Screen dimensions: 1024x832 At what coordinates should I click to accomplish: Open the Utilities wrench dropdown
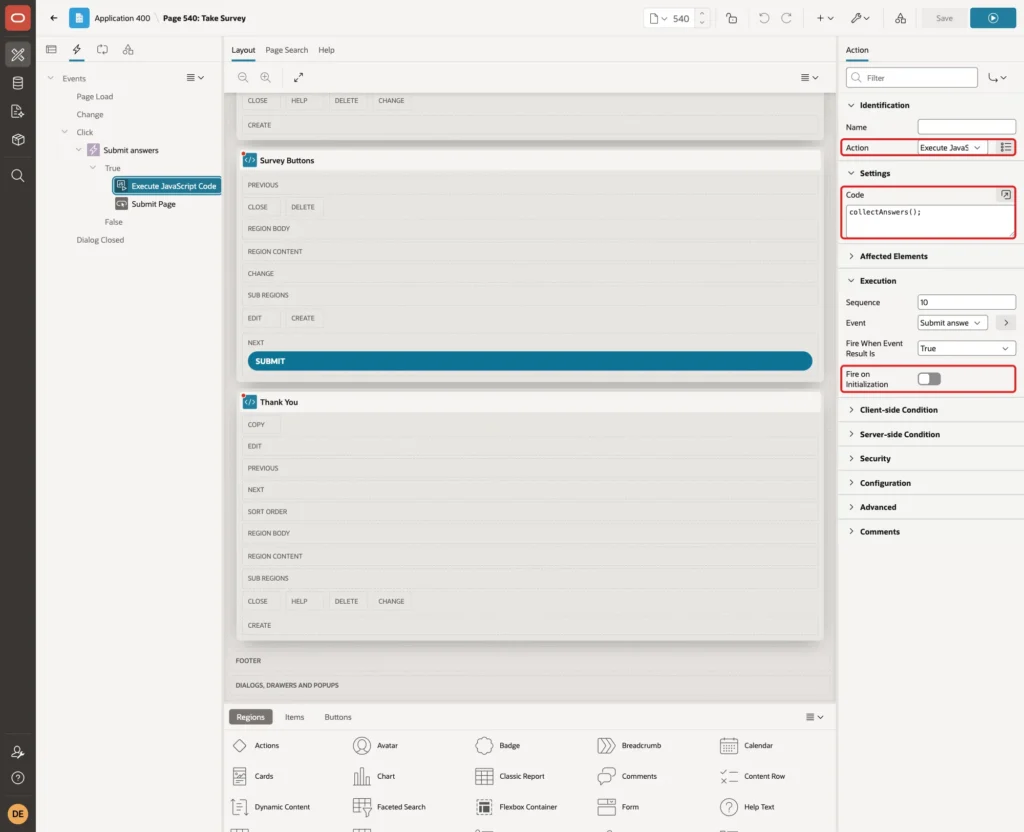[860, 18]
